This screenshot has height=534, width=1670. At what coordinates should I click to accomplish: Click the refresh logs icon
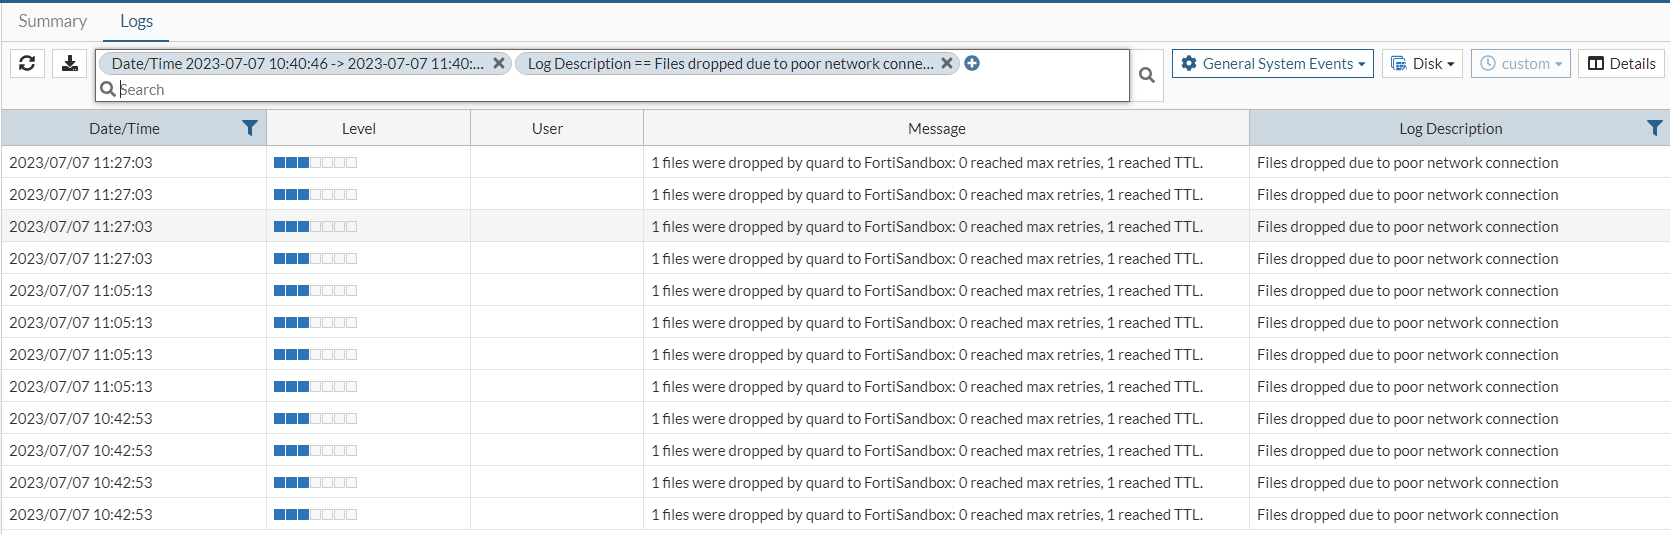[x=27, y=63]
